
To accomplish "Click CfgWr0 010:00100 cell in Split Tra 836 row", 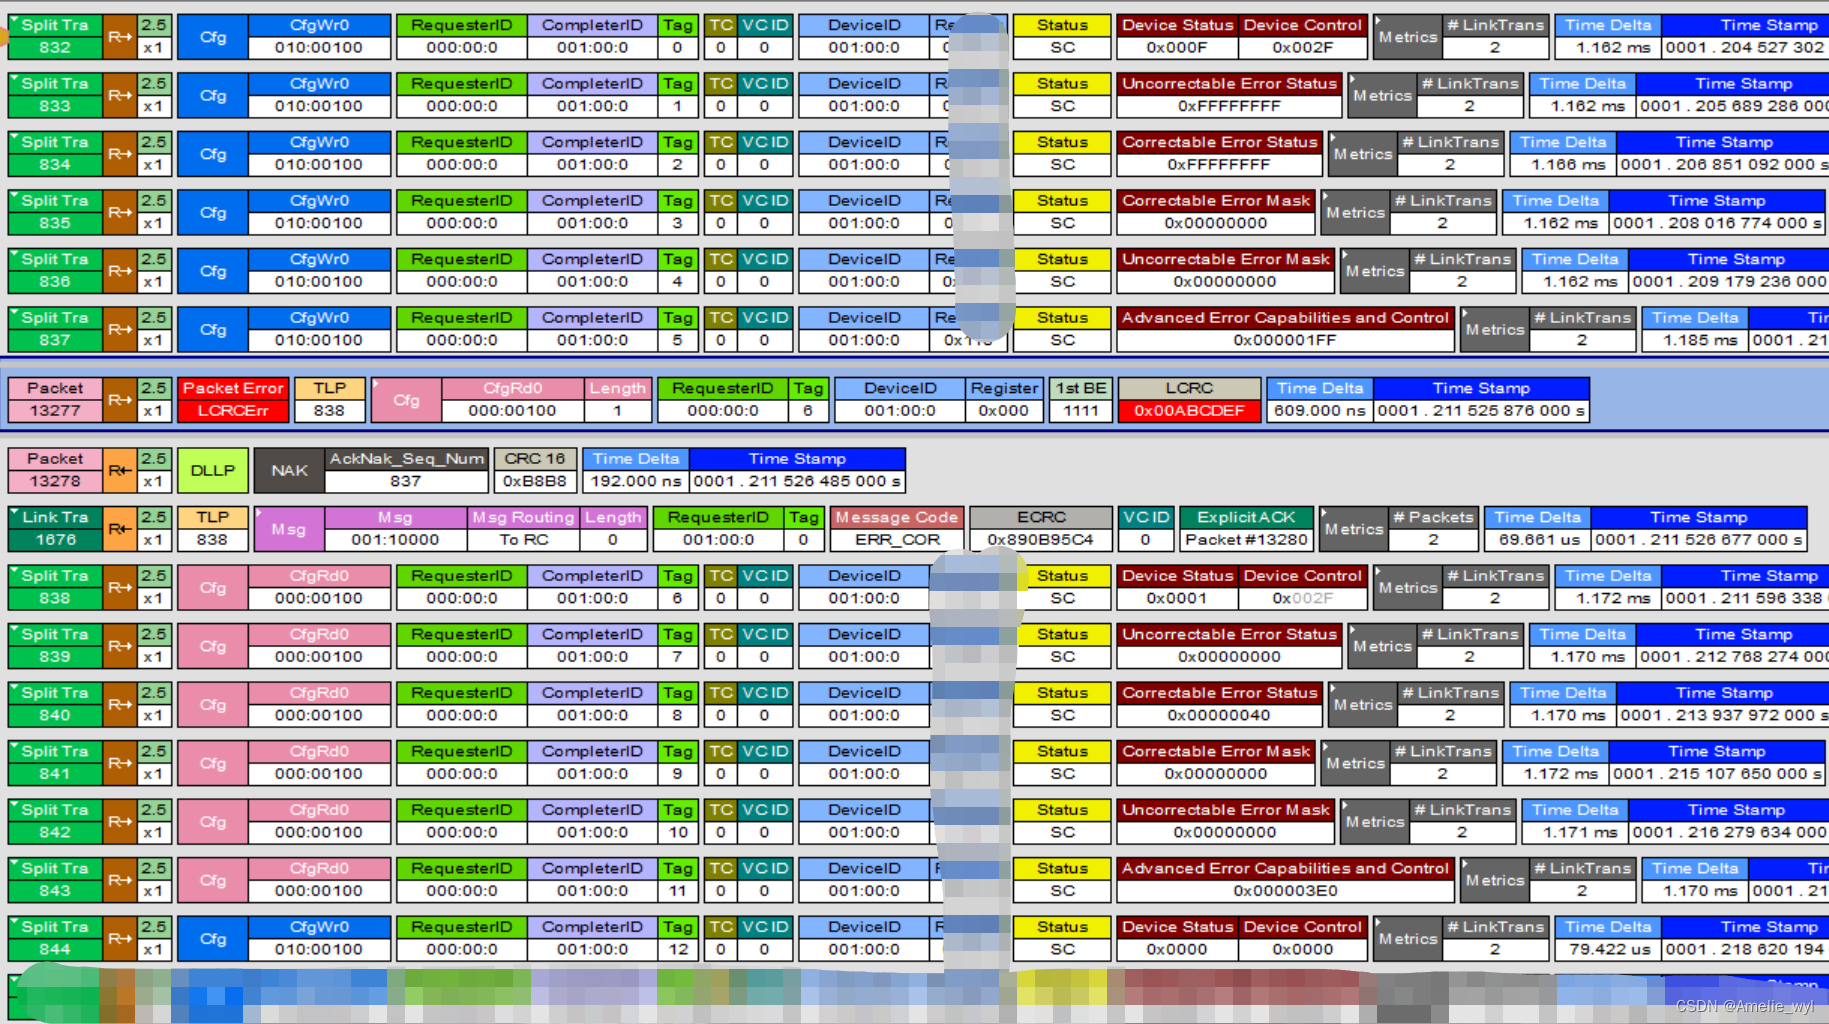I will click(319, 271).
